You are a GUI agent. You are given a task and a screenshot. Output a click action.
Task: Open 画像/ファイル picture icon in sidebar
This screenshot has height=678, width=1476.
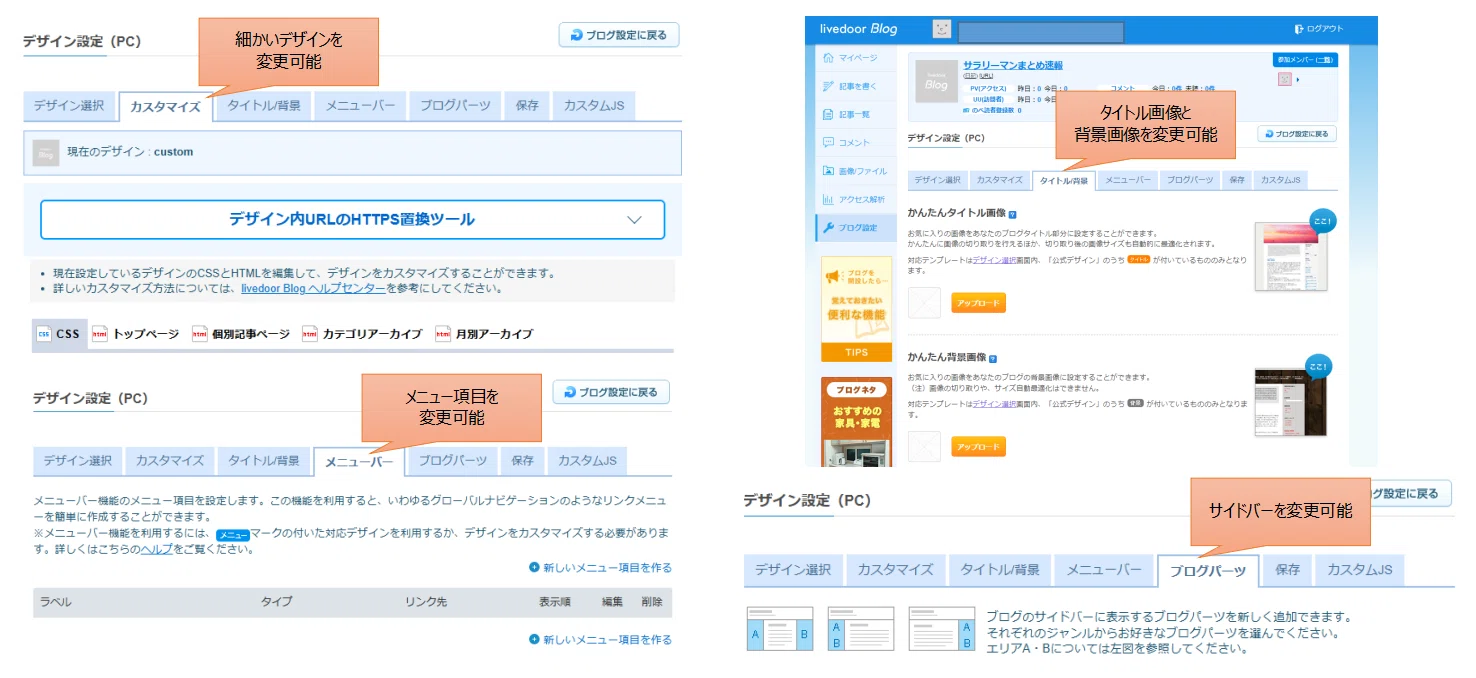click(828, 171)
